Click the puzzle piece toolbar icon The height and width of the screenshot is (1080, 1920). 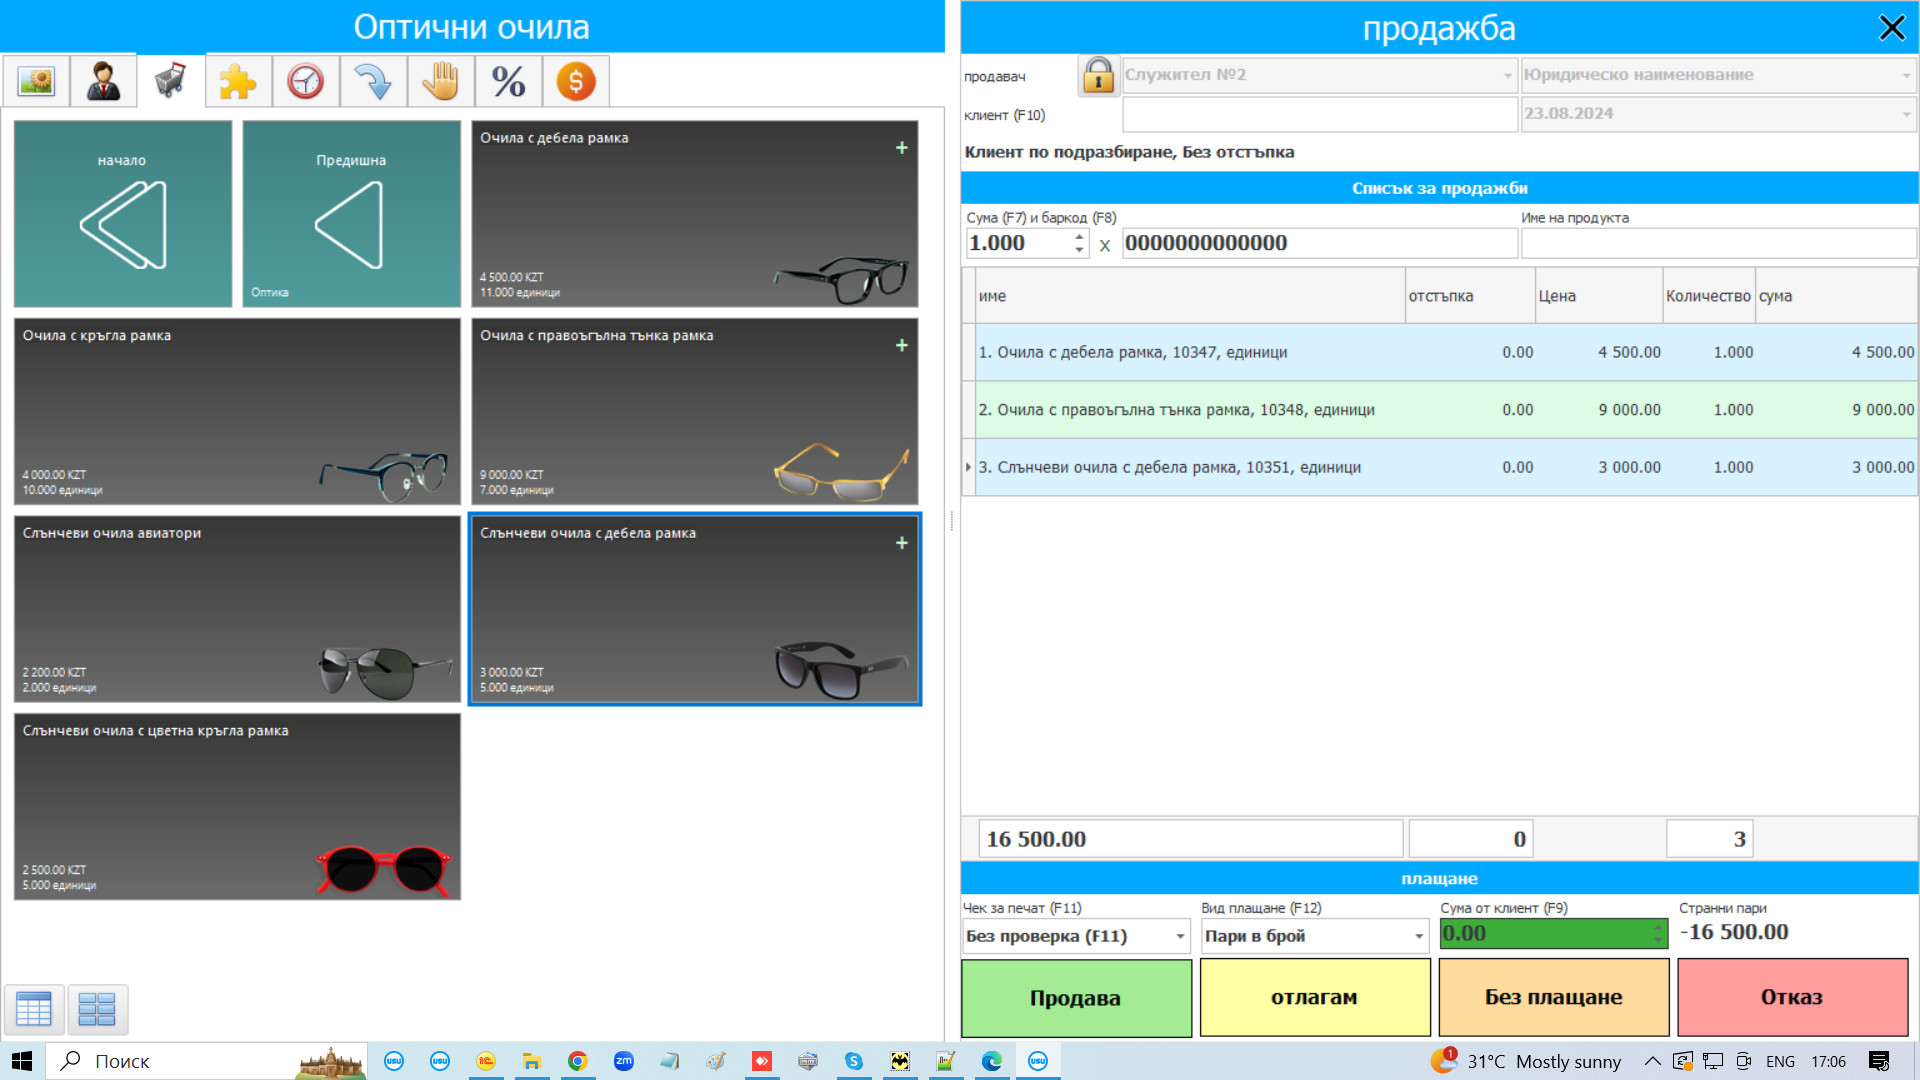tap(238, 81)
